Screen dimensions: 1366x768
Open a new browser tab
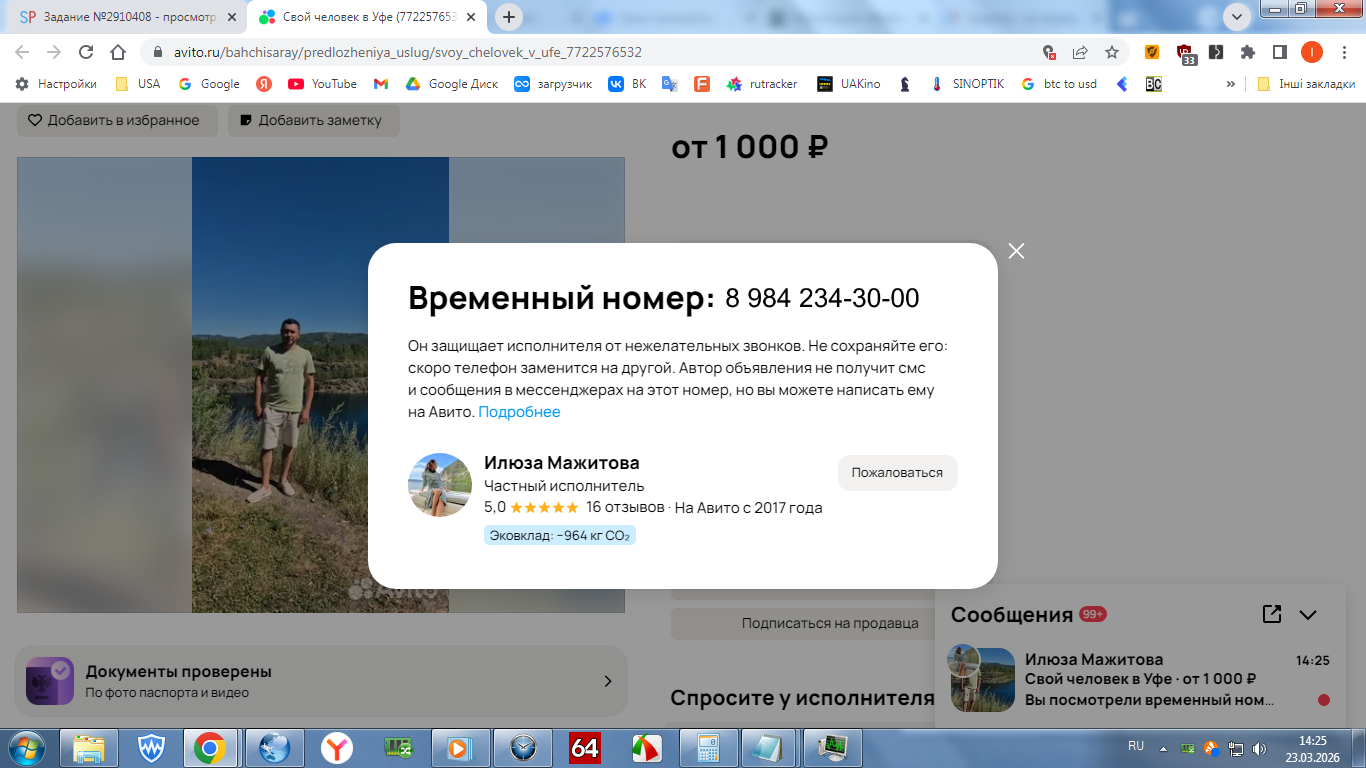(509, 17)
